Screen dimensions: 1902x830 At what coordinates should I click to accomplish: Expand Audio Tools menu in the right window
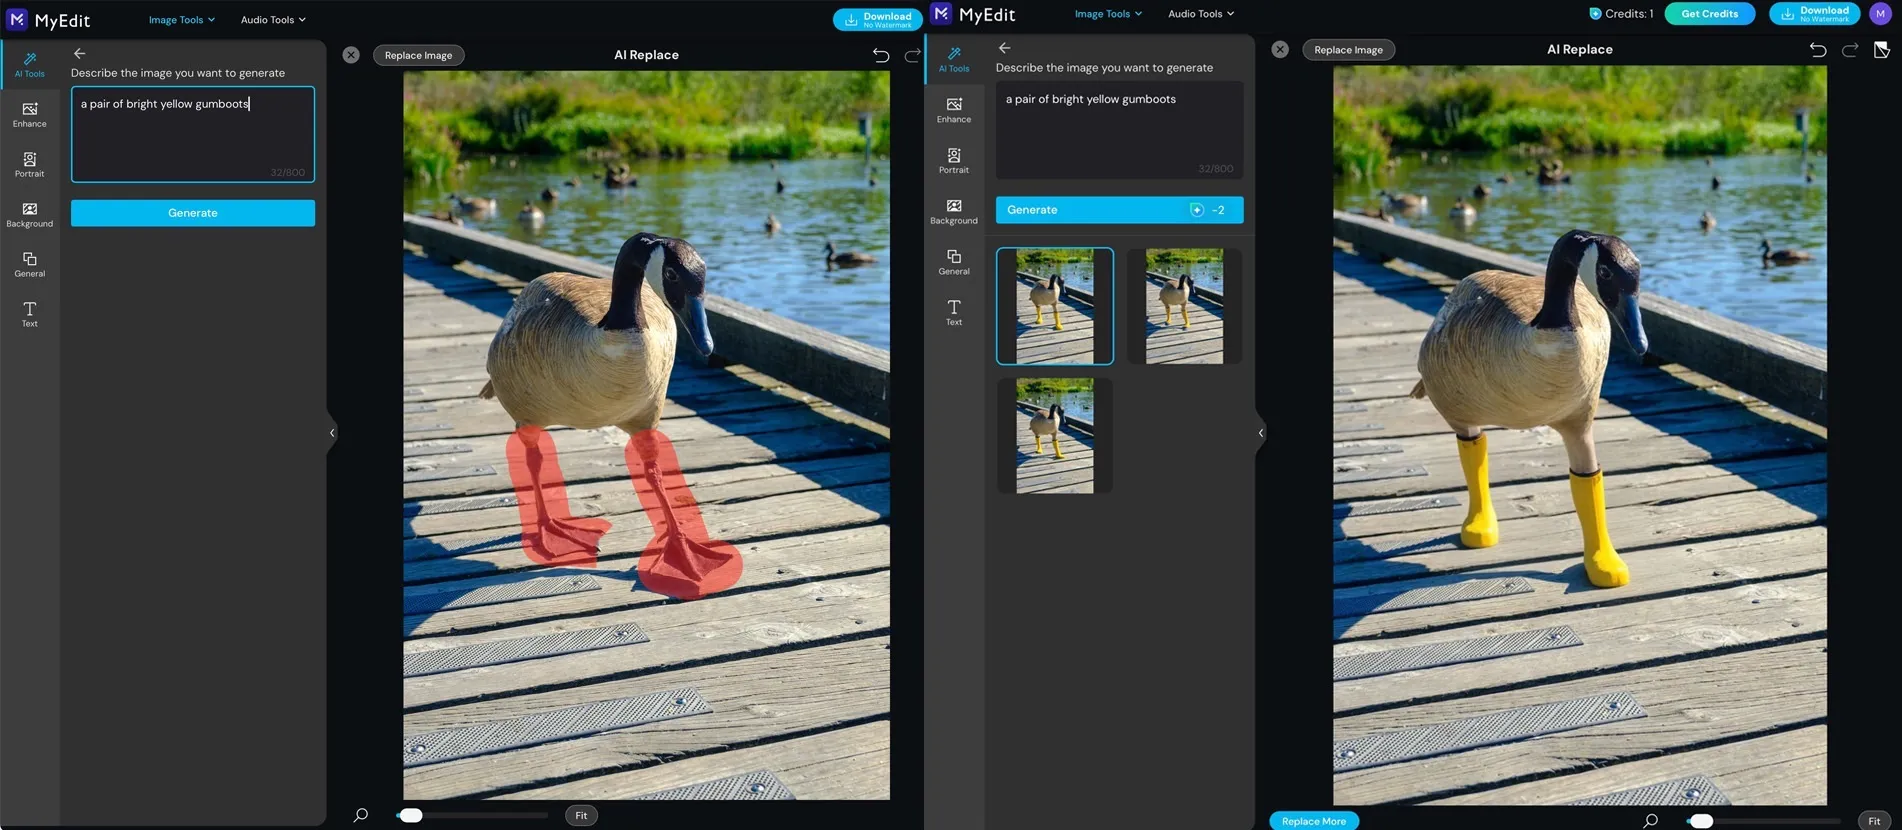coord(1200,14)
